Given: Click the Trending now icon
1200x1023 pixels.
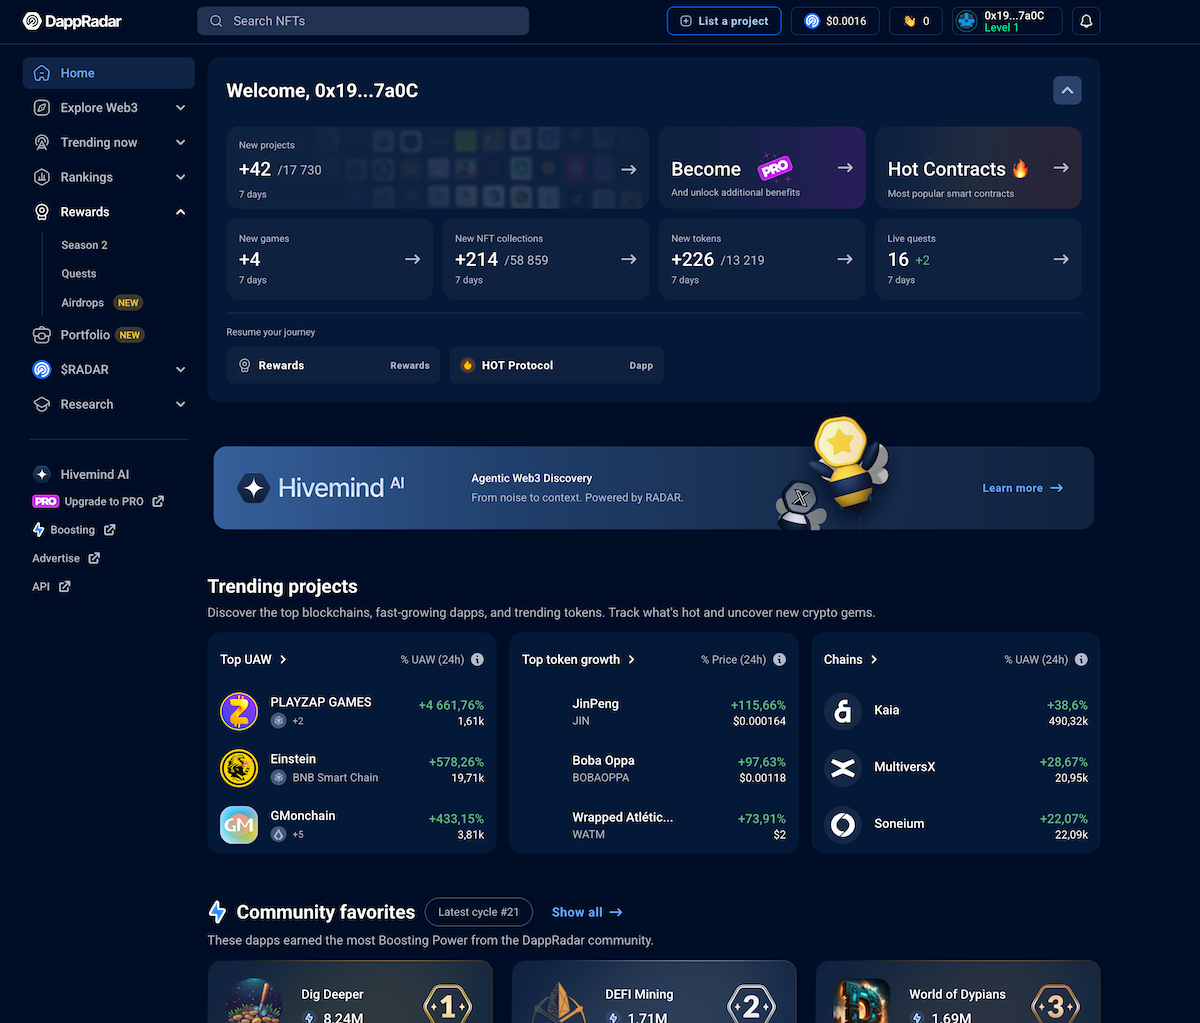Looking at the screenshot, I should click(x=41, y=142).
